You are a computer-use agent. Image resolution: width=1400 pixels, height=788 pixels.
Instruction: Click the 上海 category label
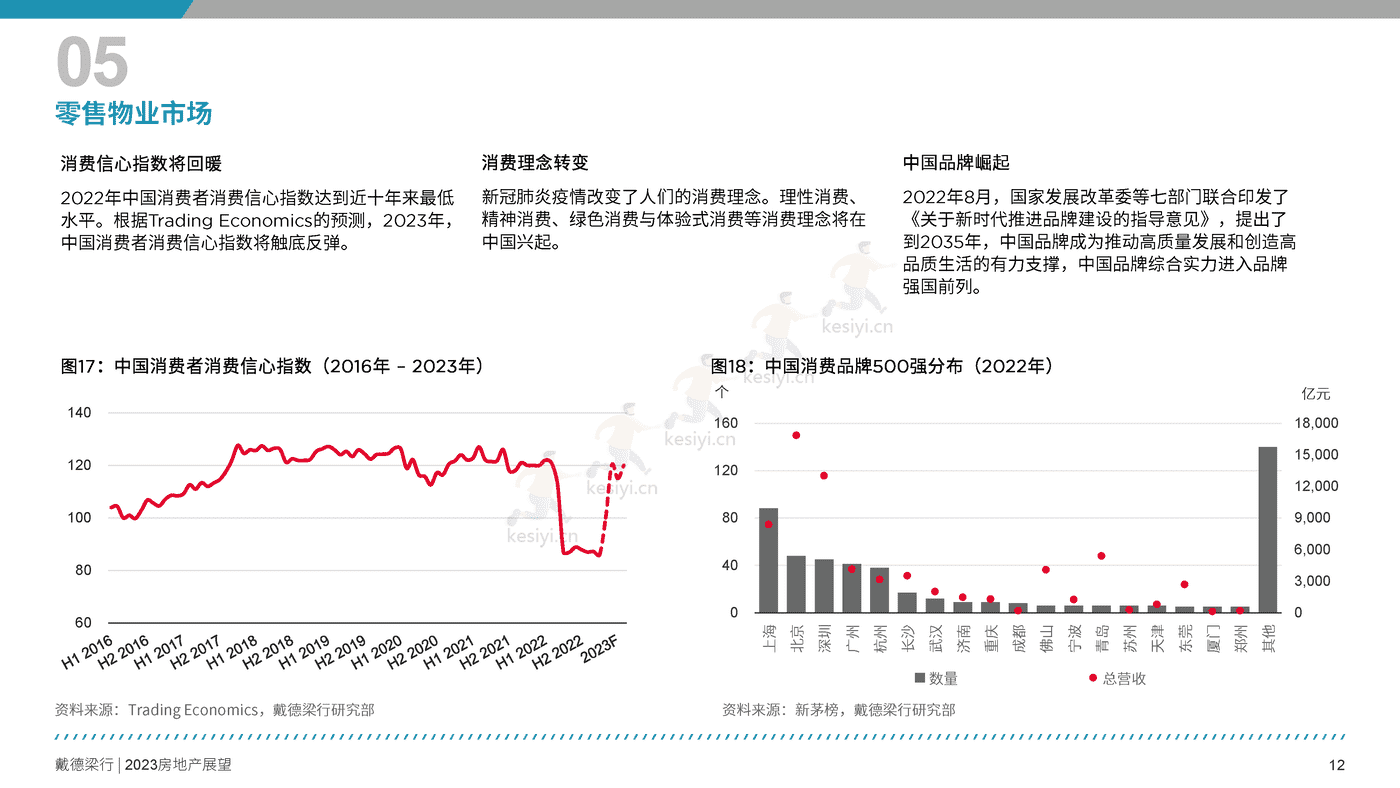click(x=769, y=638)
